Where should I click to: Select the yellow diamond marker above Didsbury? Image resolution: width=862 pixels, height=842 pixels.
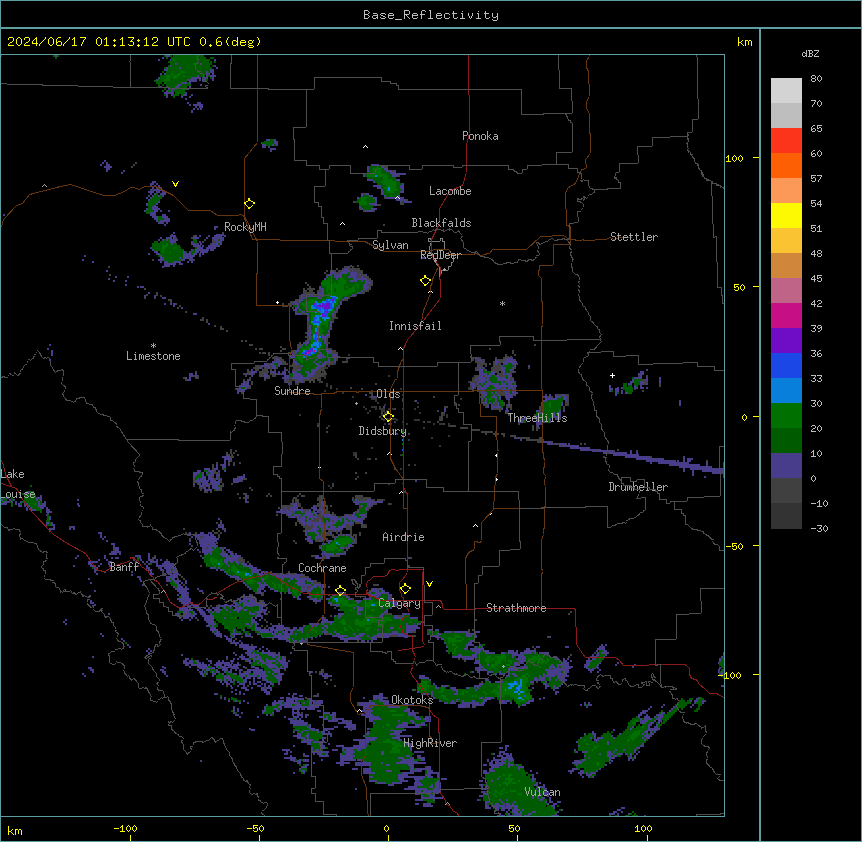tap(388, 417)
